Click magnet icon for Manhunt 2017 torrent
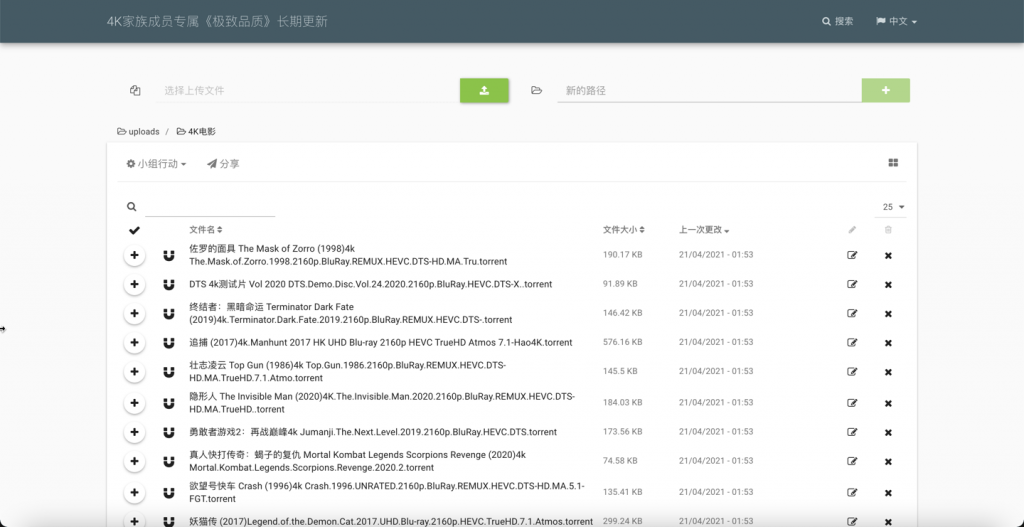The image size is (1024, 527). [x=168, y=343]
